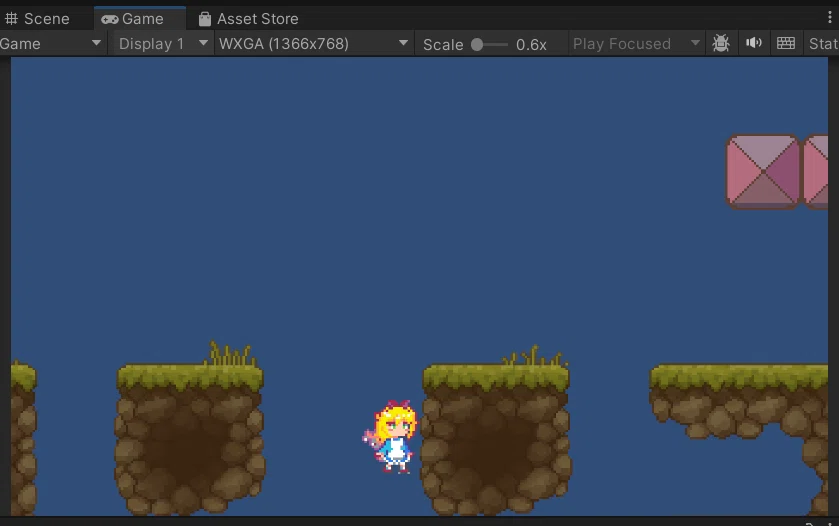Click the Scene tab grid icon
This screenshot has height=526, width=839.
[11, 19]
